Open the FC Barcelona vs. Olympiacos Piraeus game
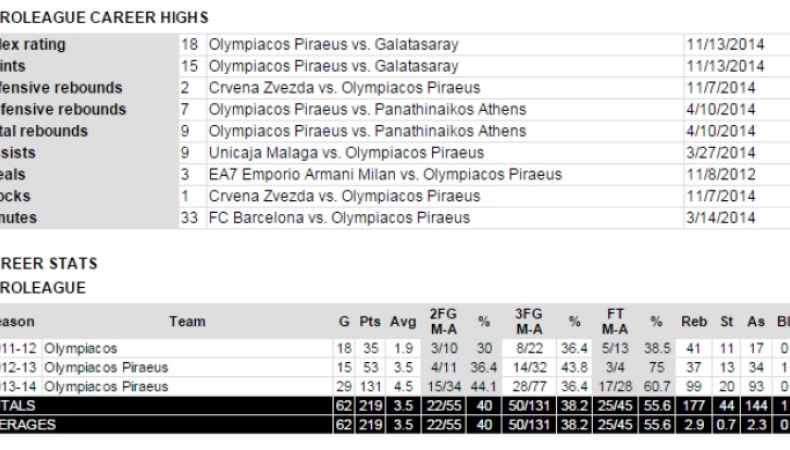This screenshot has width=790, height=450. (339, 218)
